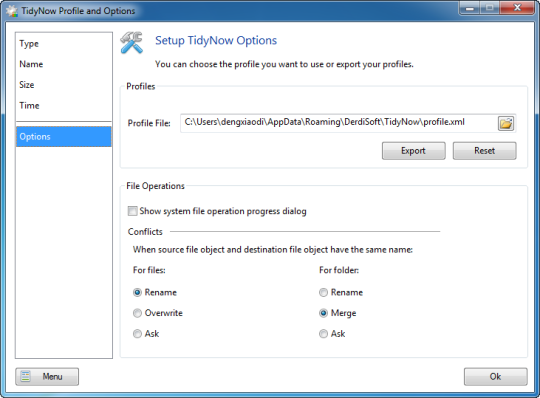Click into the Profile File path field
540x398 pixels.
click(x=339, y=123)
